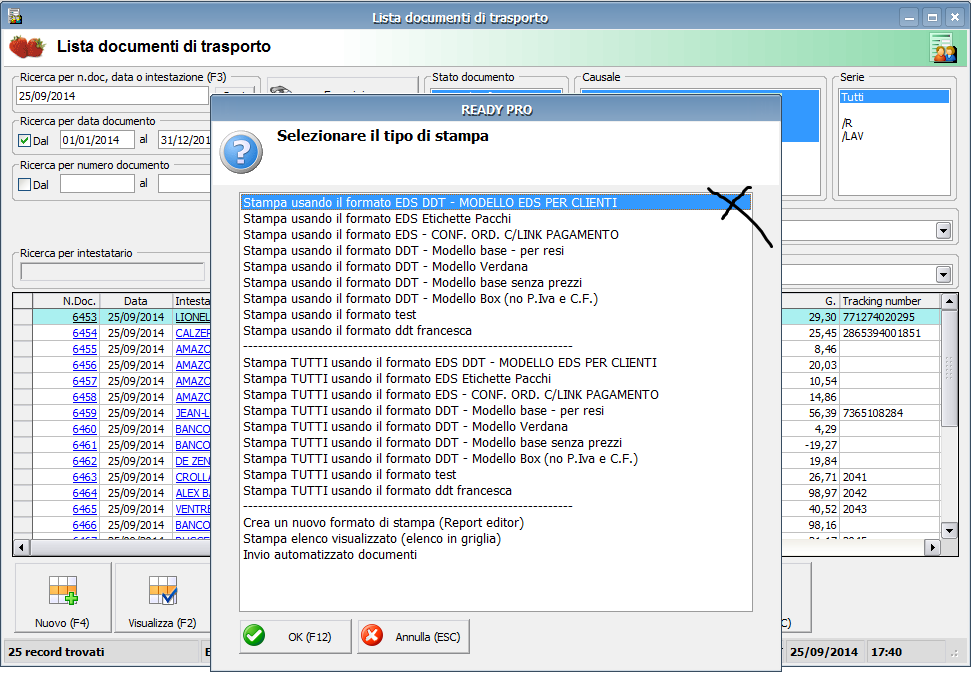Select /LAV in the Serie list
The width and height of the screenshot is (971, 688).
click(853, 136)
